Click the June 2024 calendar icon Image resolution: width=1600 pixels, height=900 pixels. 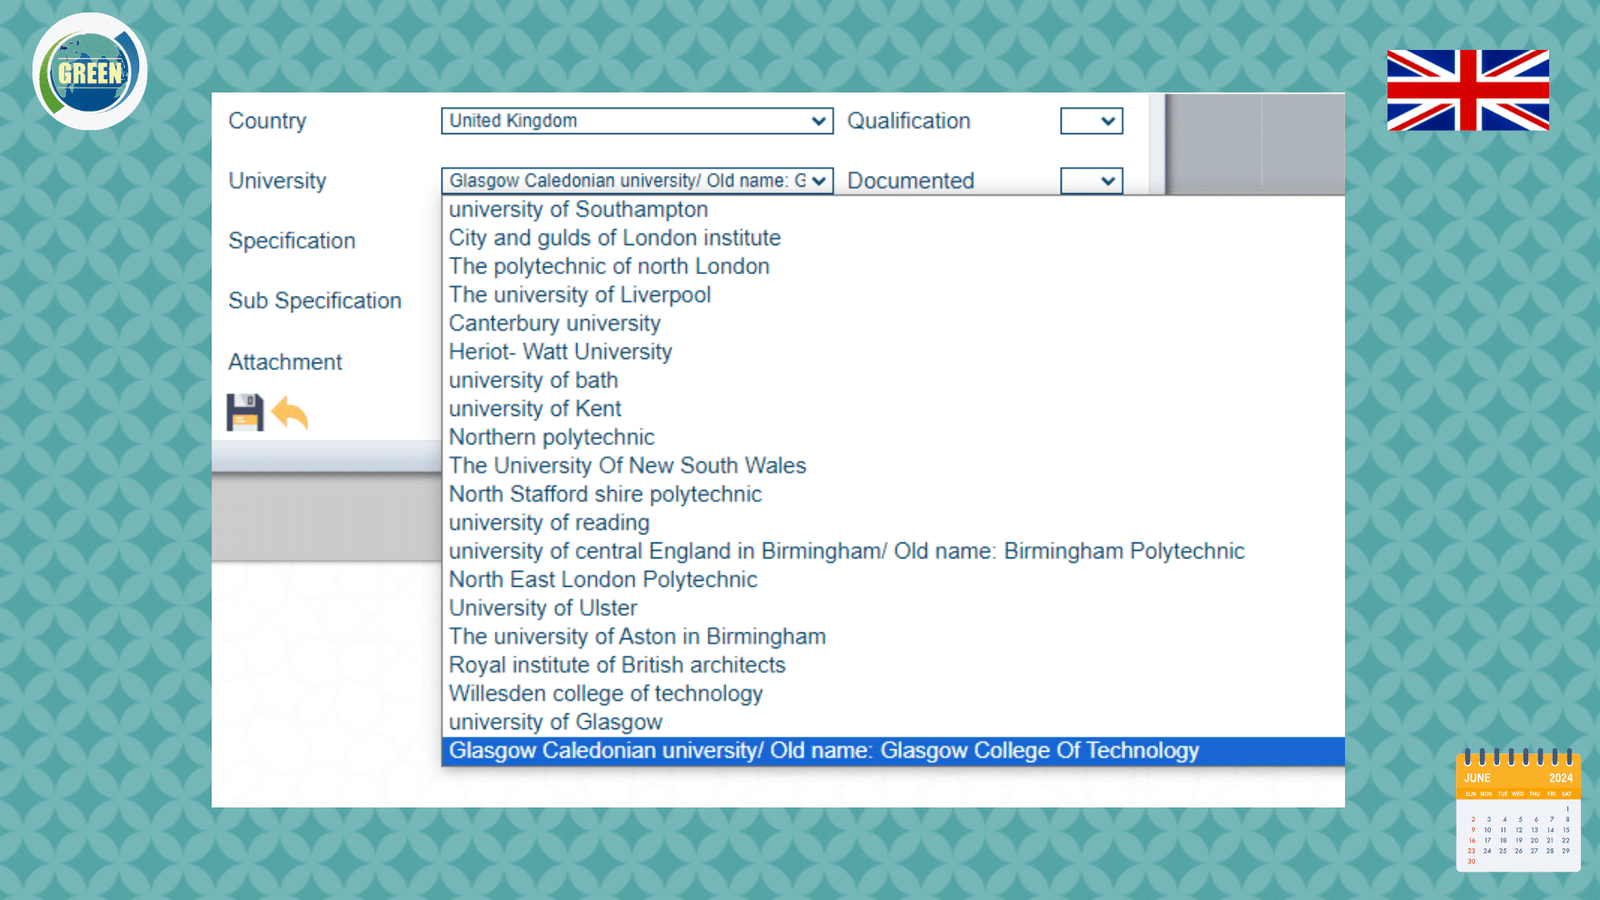(x=1518, y=810)
